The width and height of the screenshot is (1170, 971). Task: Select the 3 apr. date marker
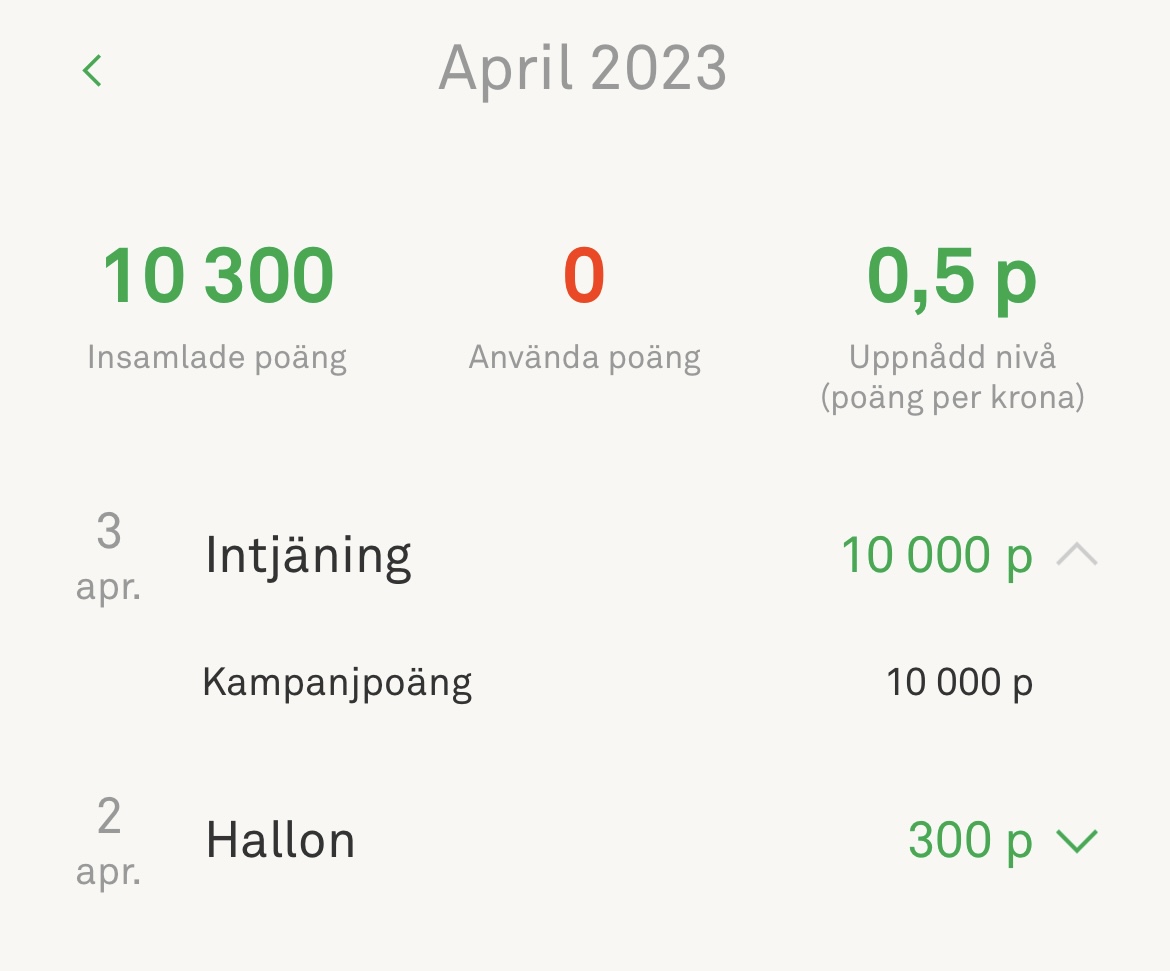pyautogui.click(x=108, y=556)
